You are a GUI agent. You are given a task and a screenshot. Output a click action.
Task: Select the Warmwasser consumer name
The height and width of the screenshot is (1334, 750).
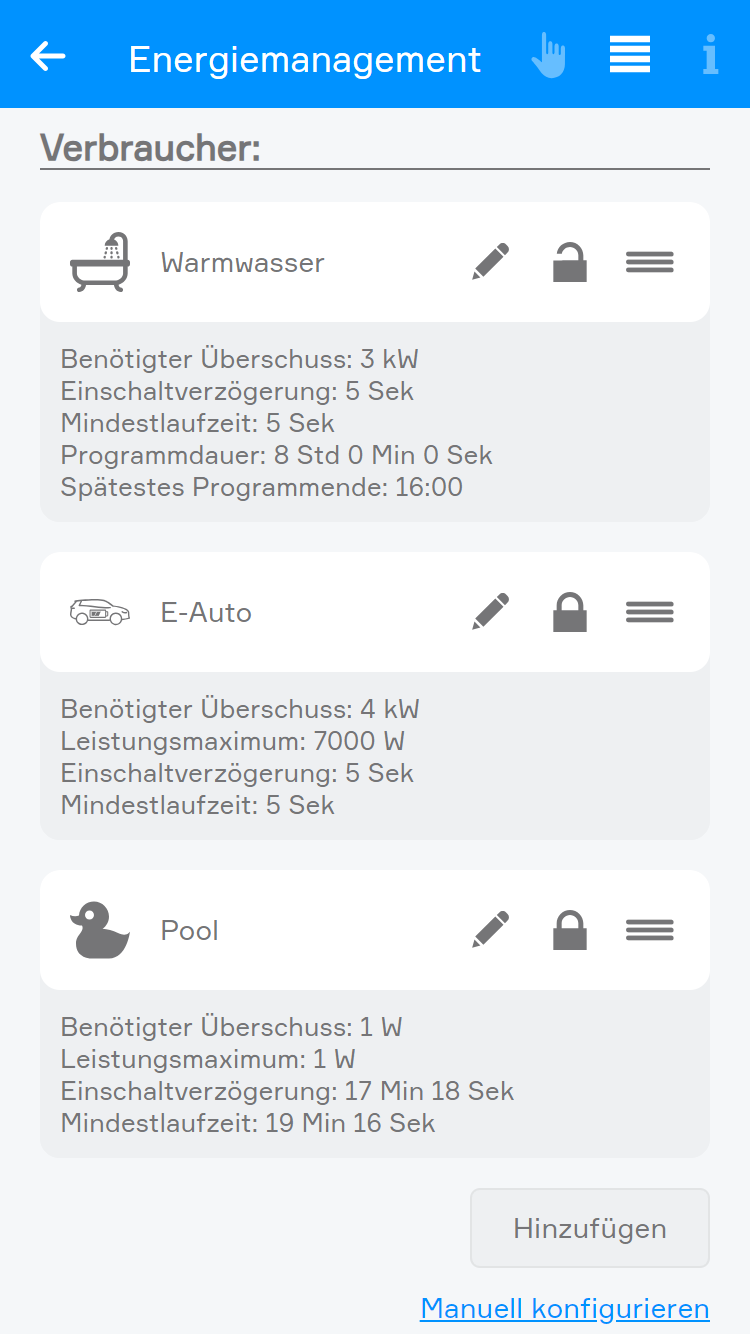point(243,263)
